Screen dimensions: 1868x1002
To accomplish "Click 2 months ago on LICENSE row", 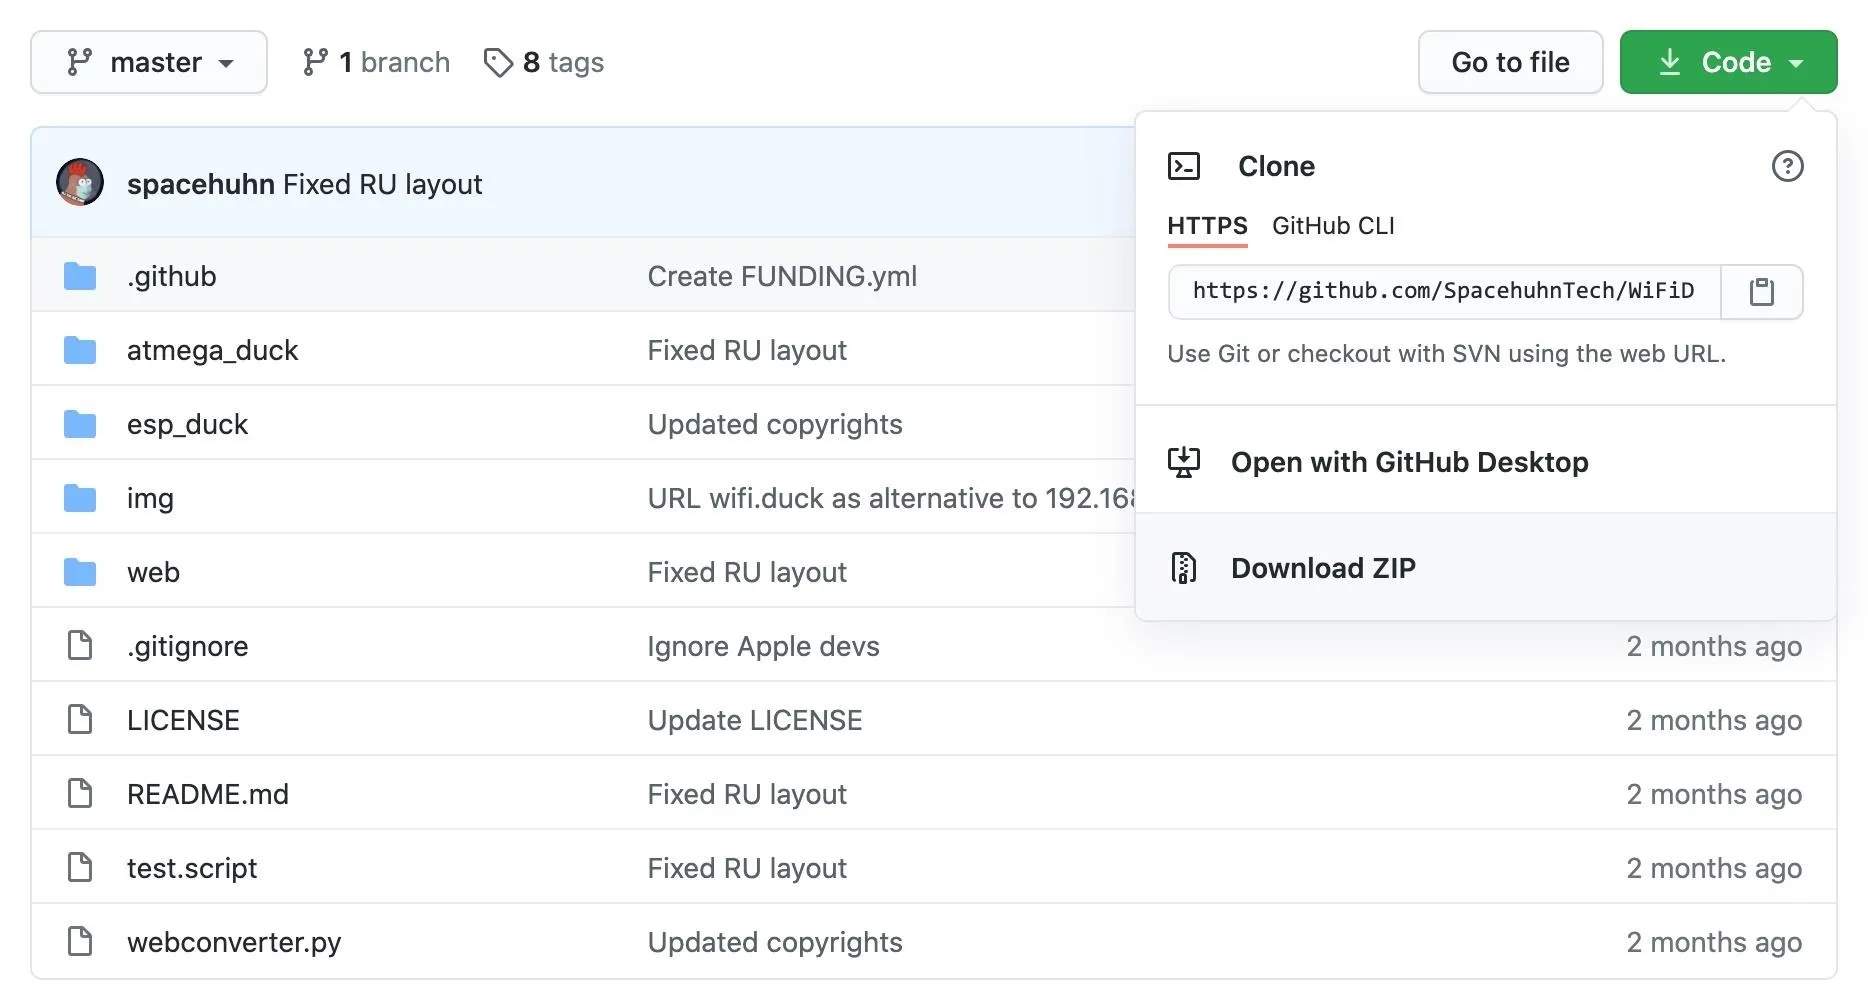I will coord(1714,720).
